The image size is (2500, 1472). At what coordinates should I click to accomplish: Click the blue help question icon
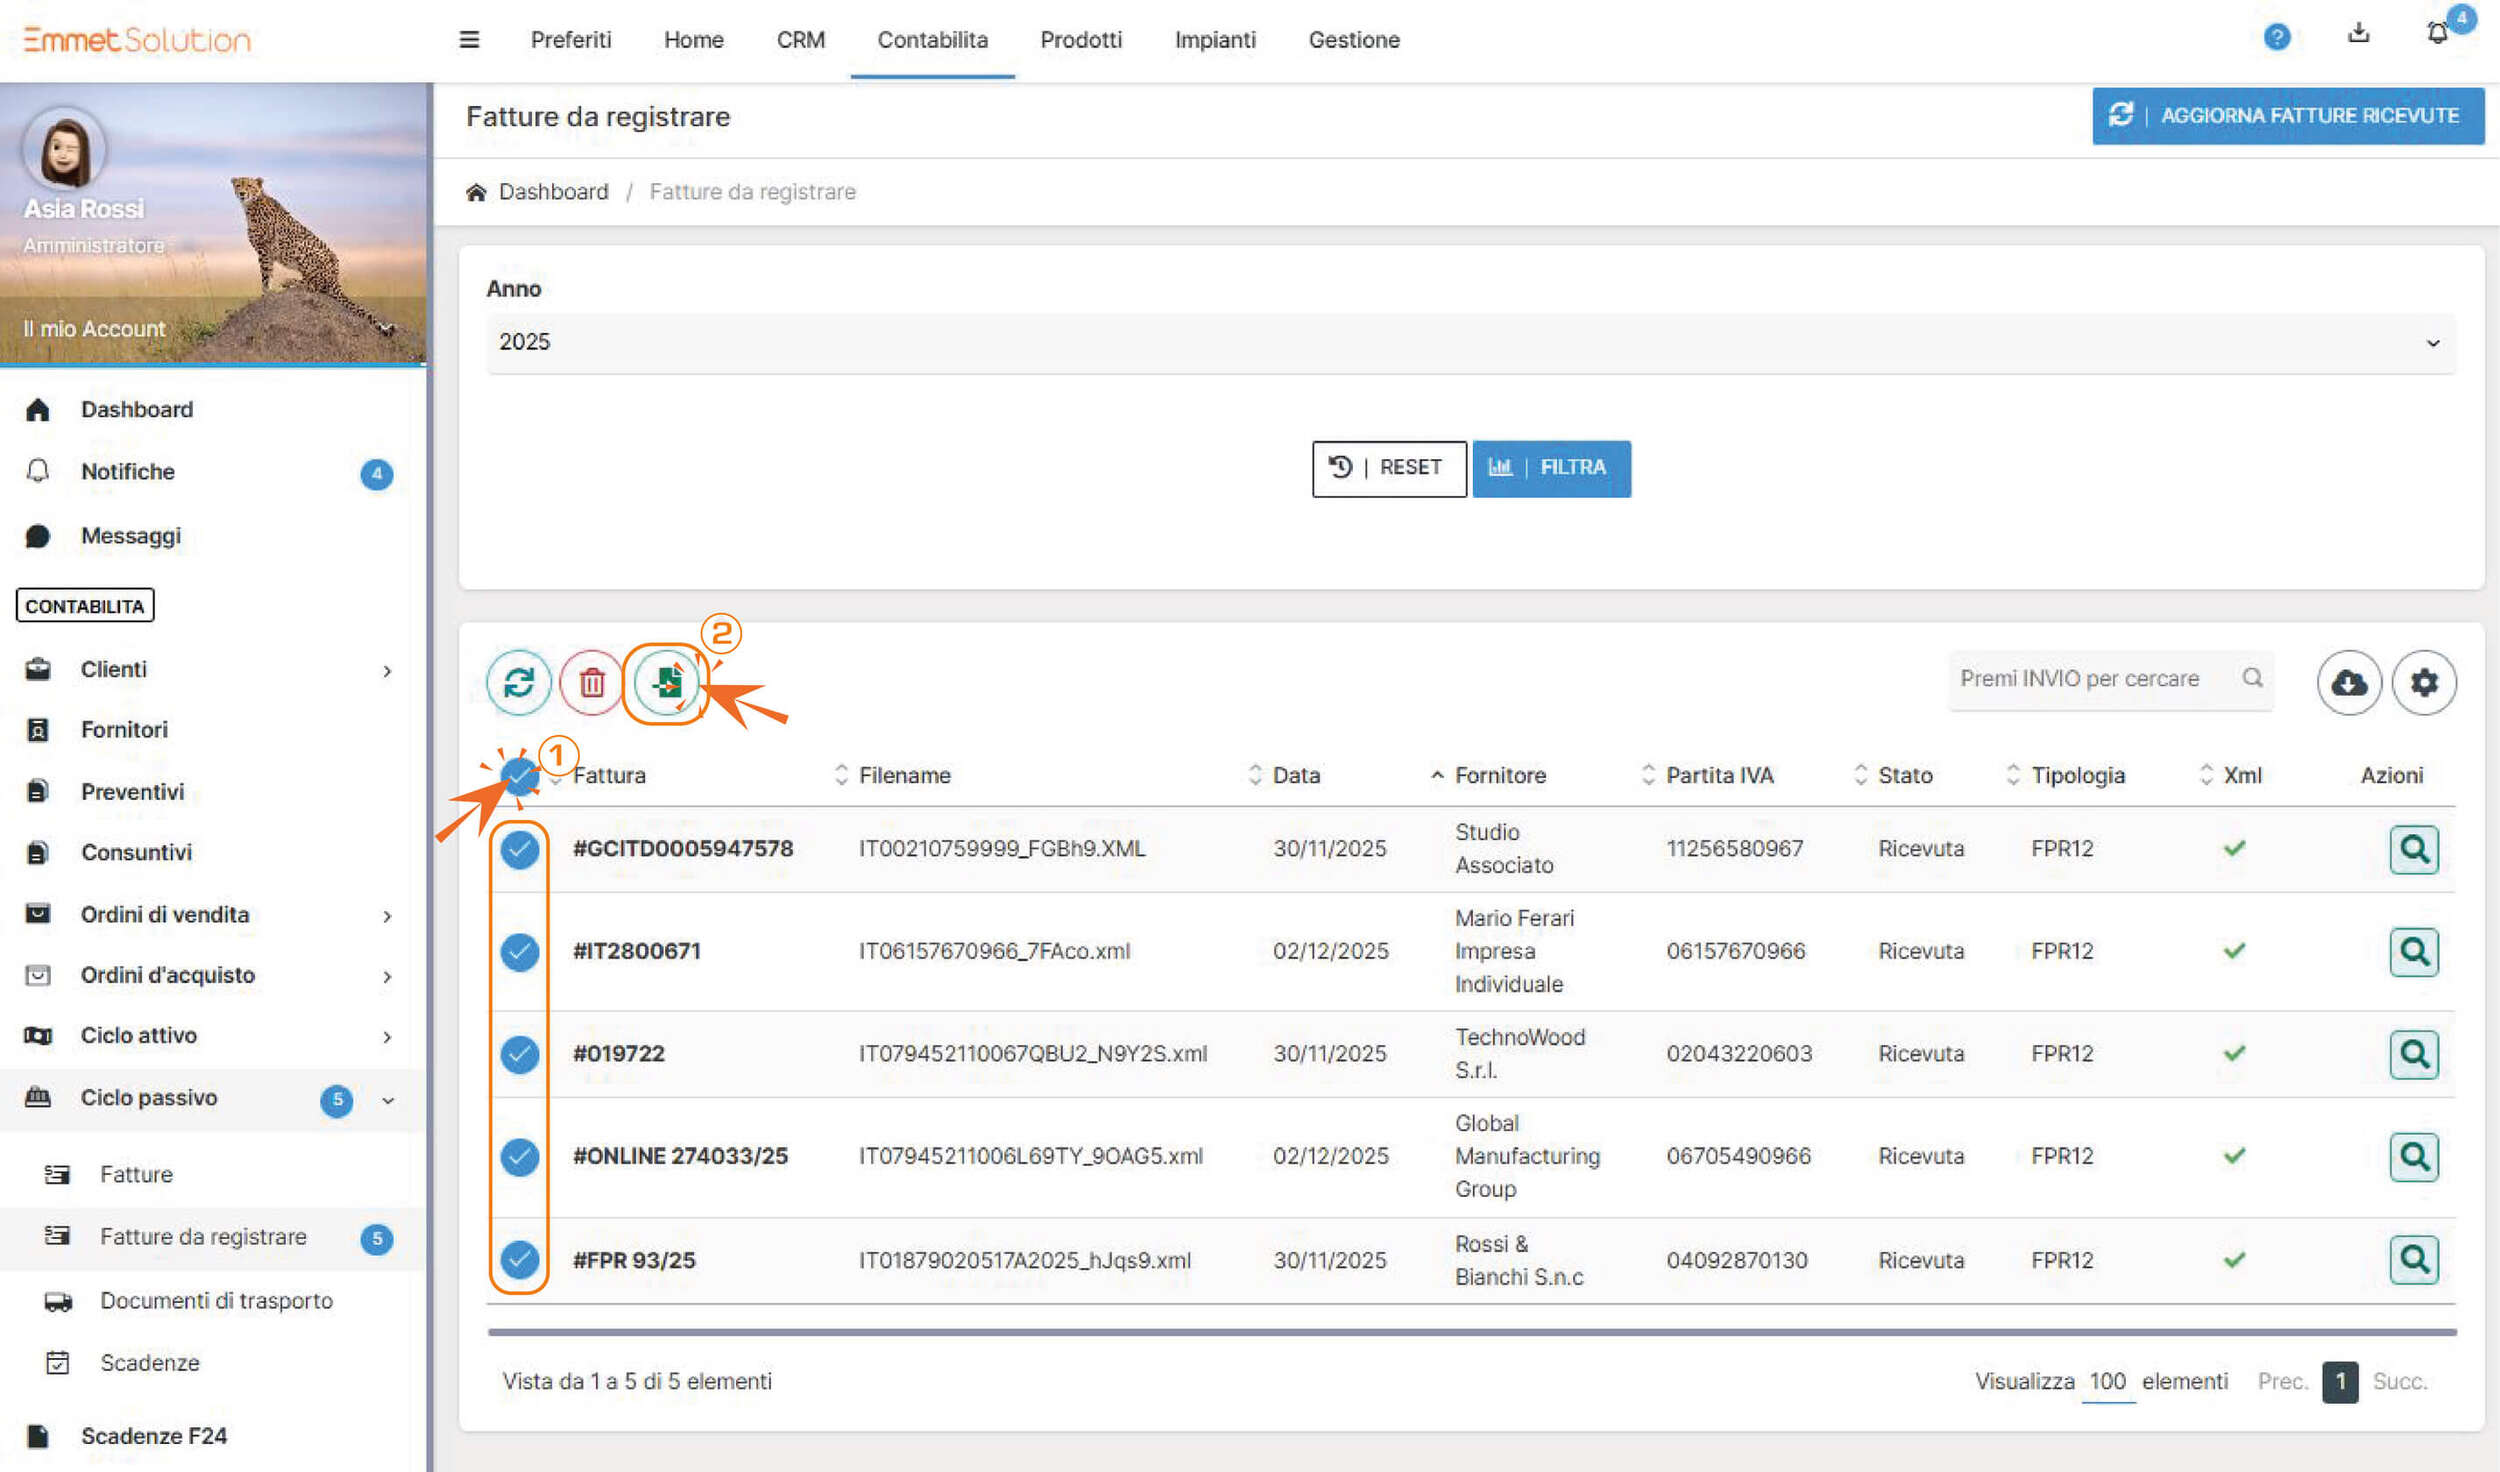[2277, 37]
